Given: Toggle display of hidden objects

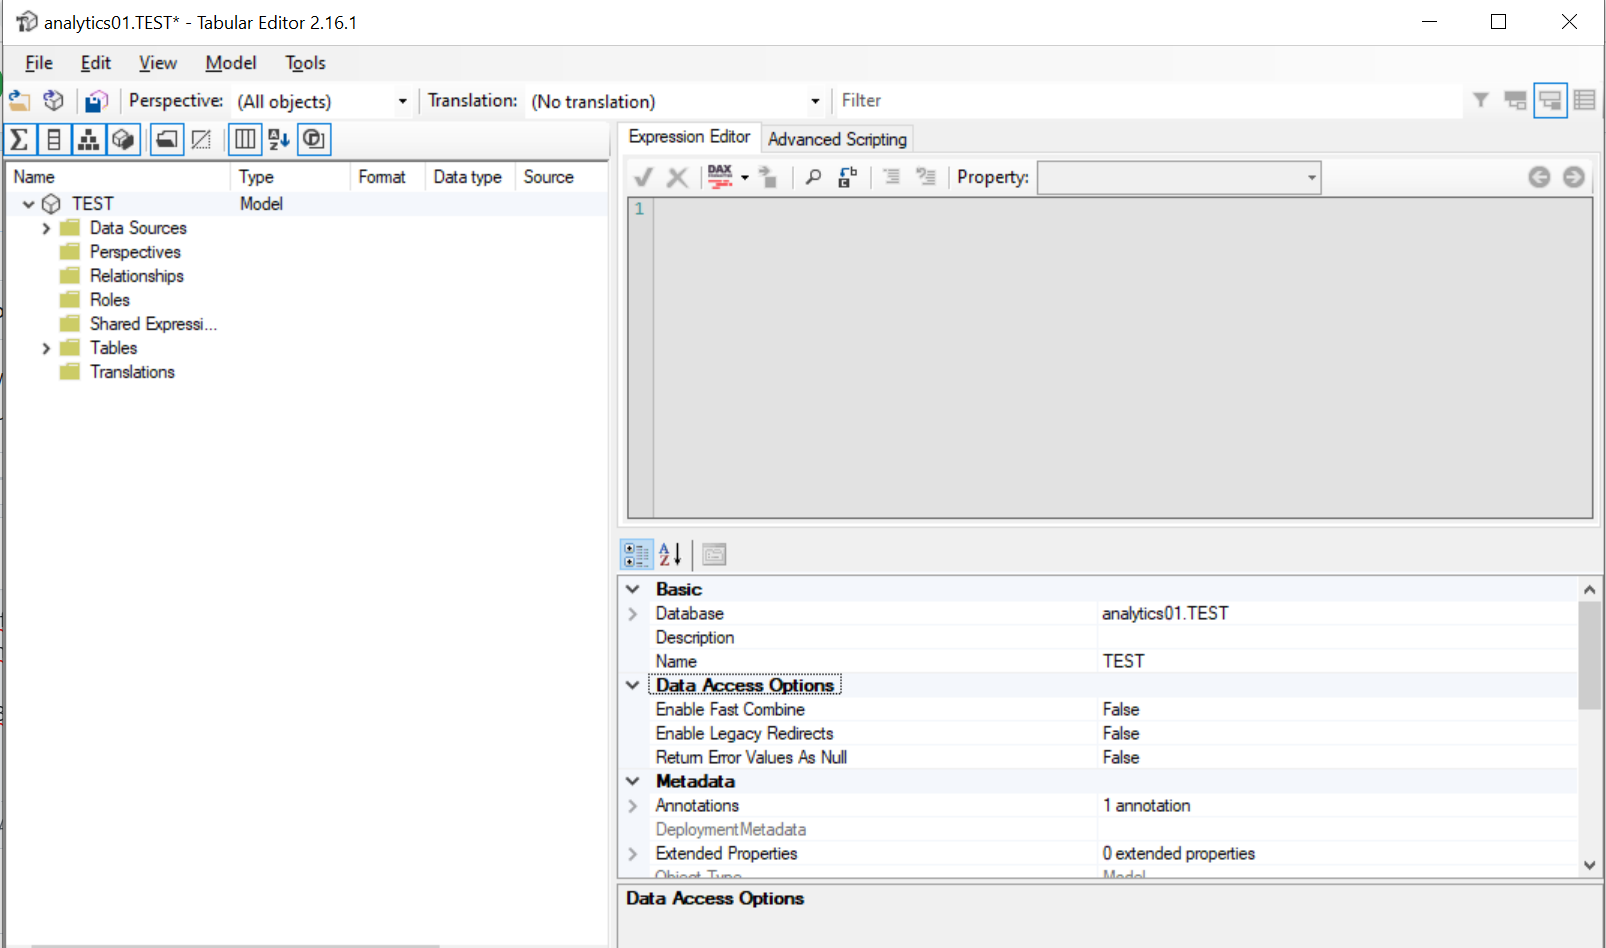Looking at the screenshot, I should pos(201,139).
